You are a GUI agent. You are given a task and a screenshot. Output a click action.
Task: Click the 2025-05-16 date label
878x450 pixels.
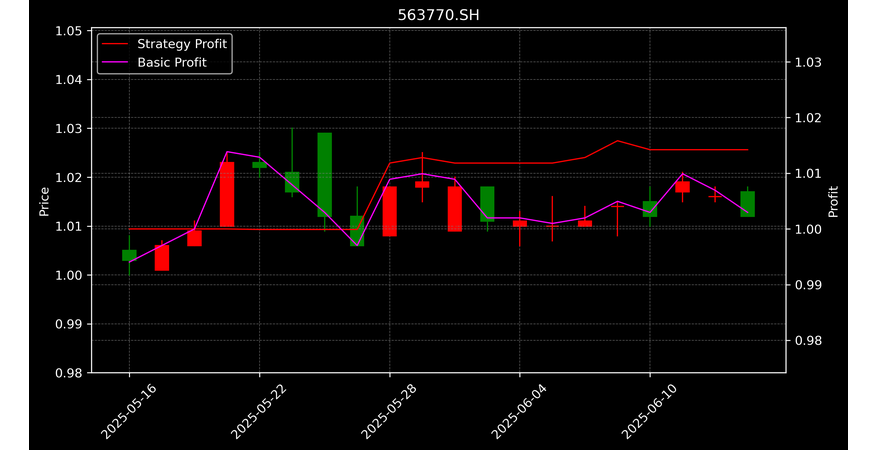[x=129, y=411]
